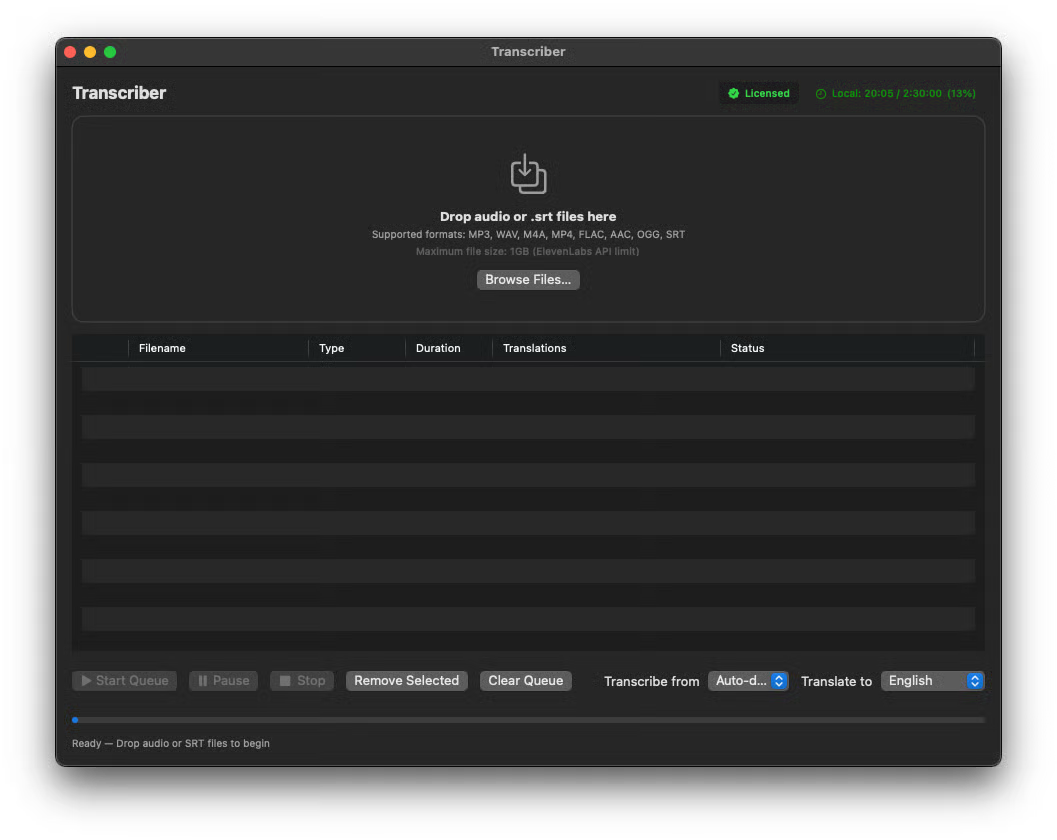1057x840 pixels.
Task: Click the Licensed badge
Action: pyautogui.click(x=758, y=92)
